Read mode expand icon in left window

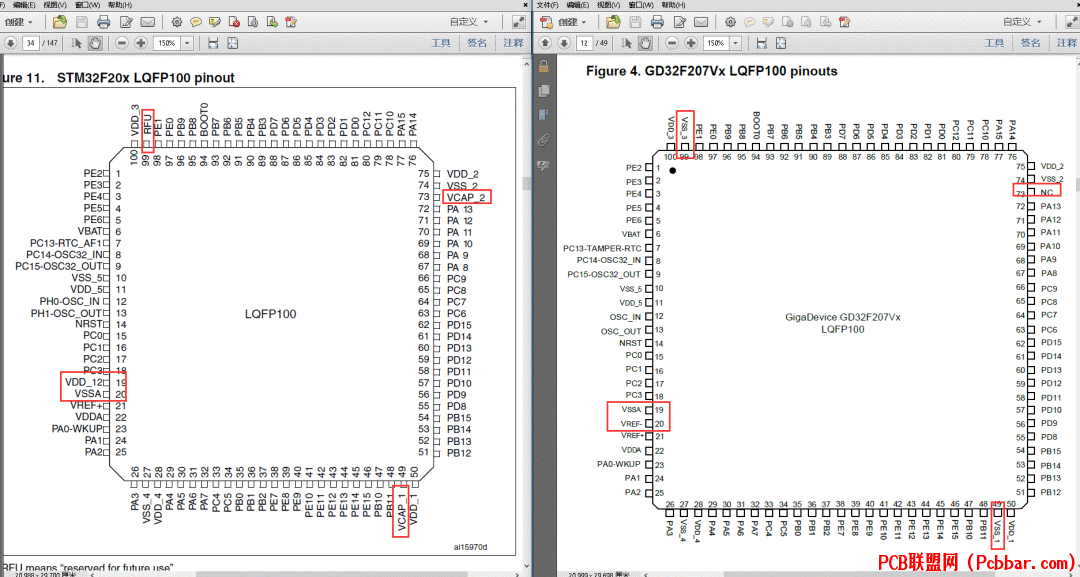point(519,22)
